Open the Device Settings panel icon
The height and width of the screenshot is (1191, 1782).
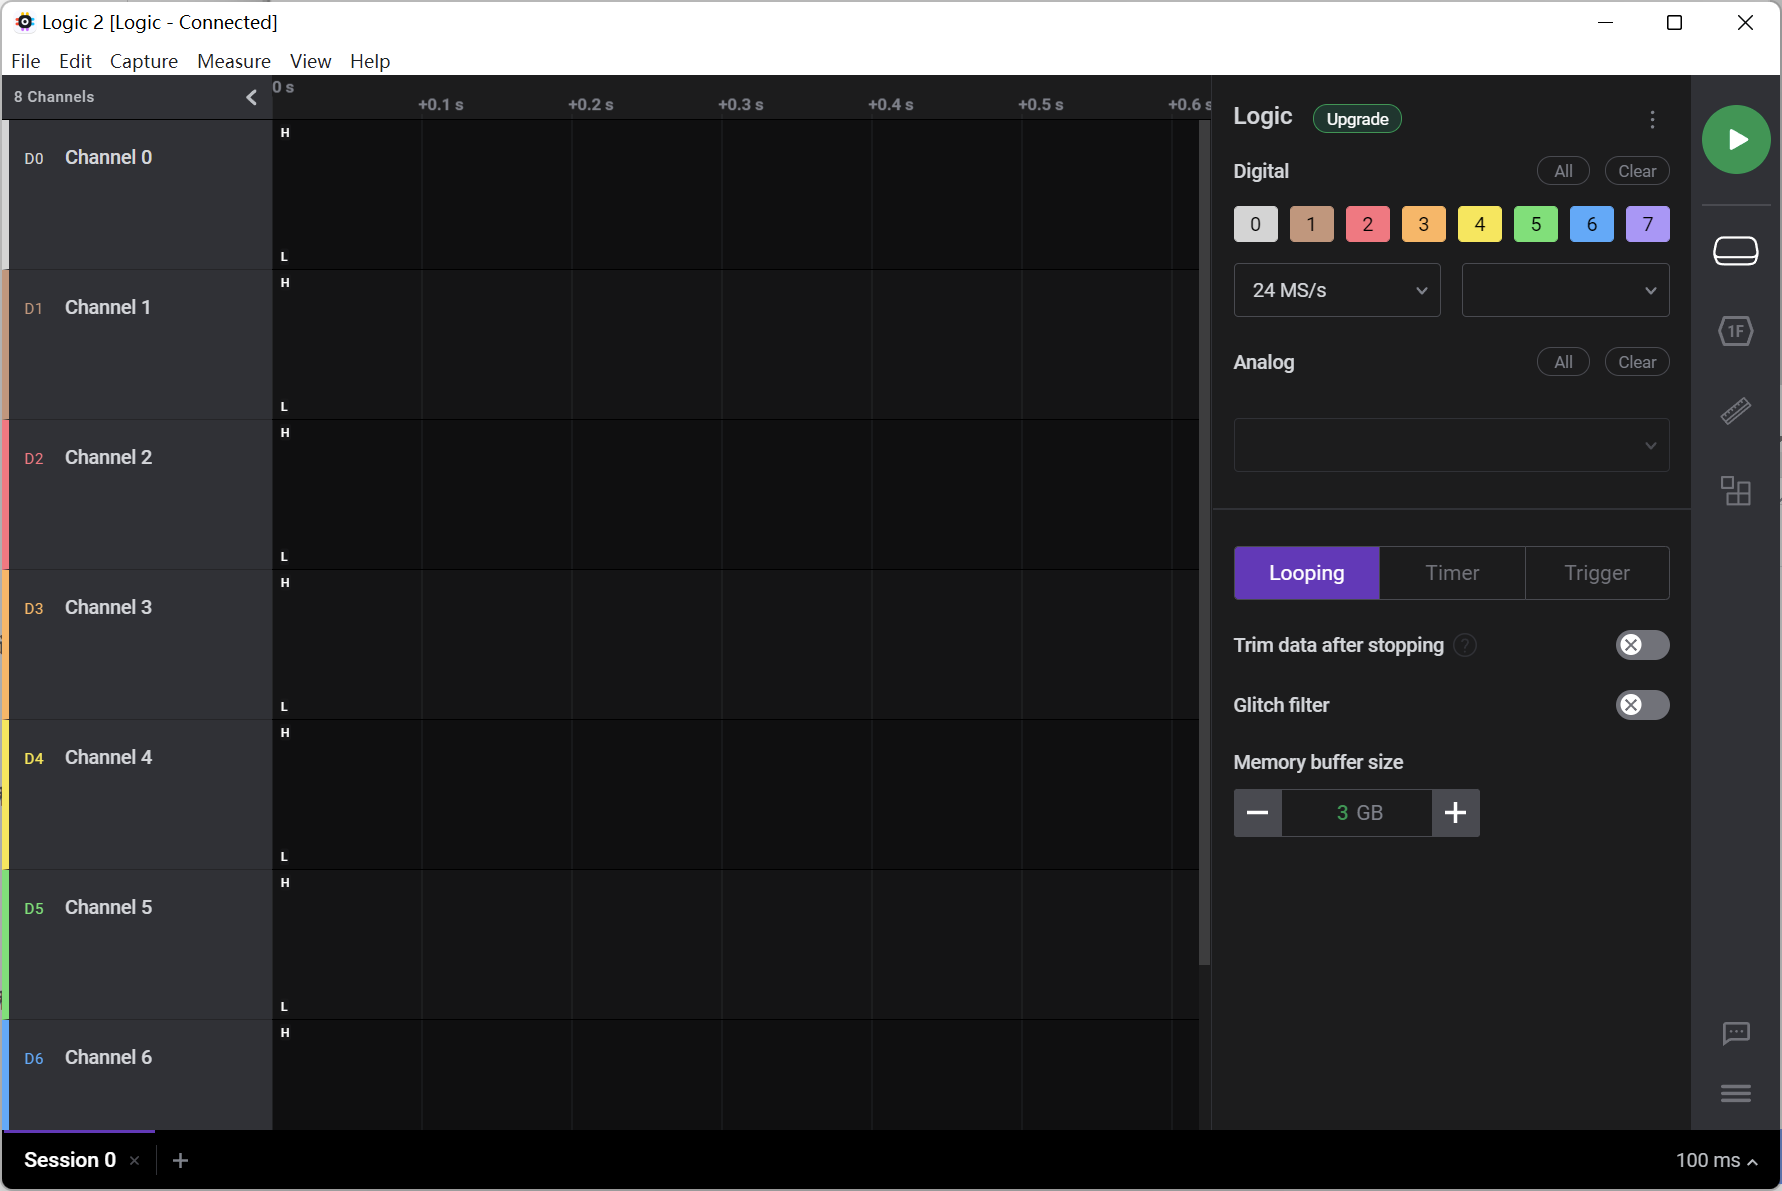[x=1736, y=251]
